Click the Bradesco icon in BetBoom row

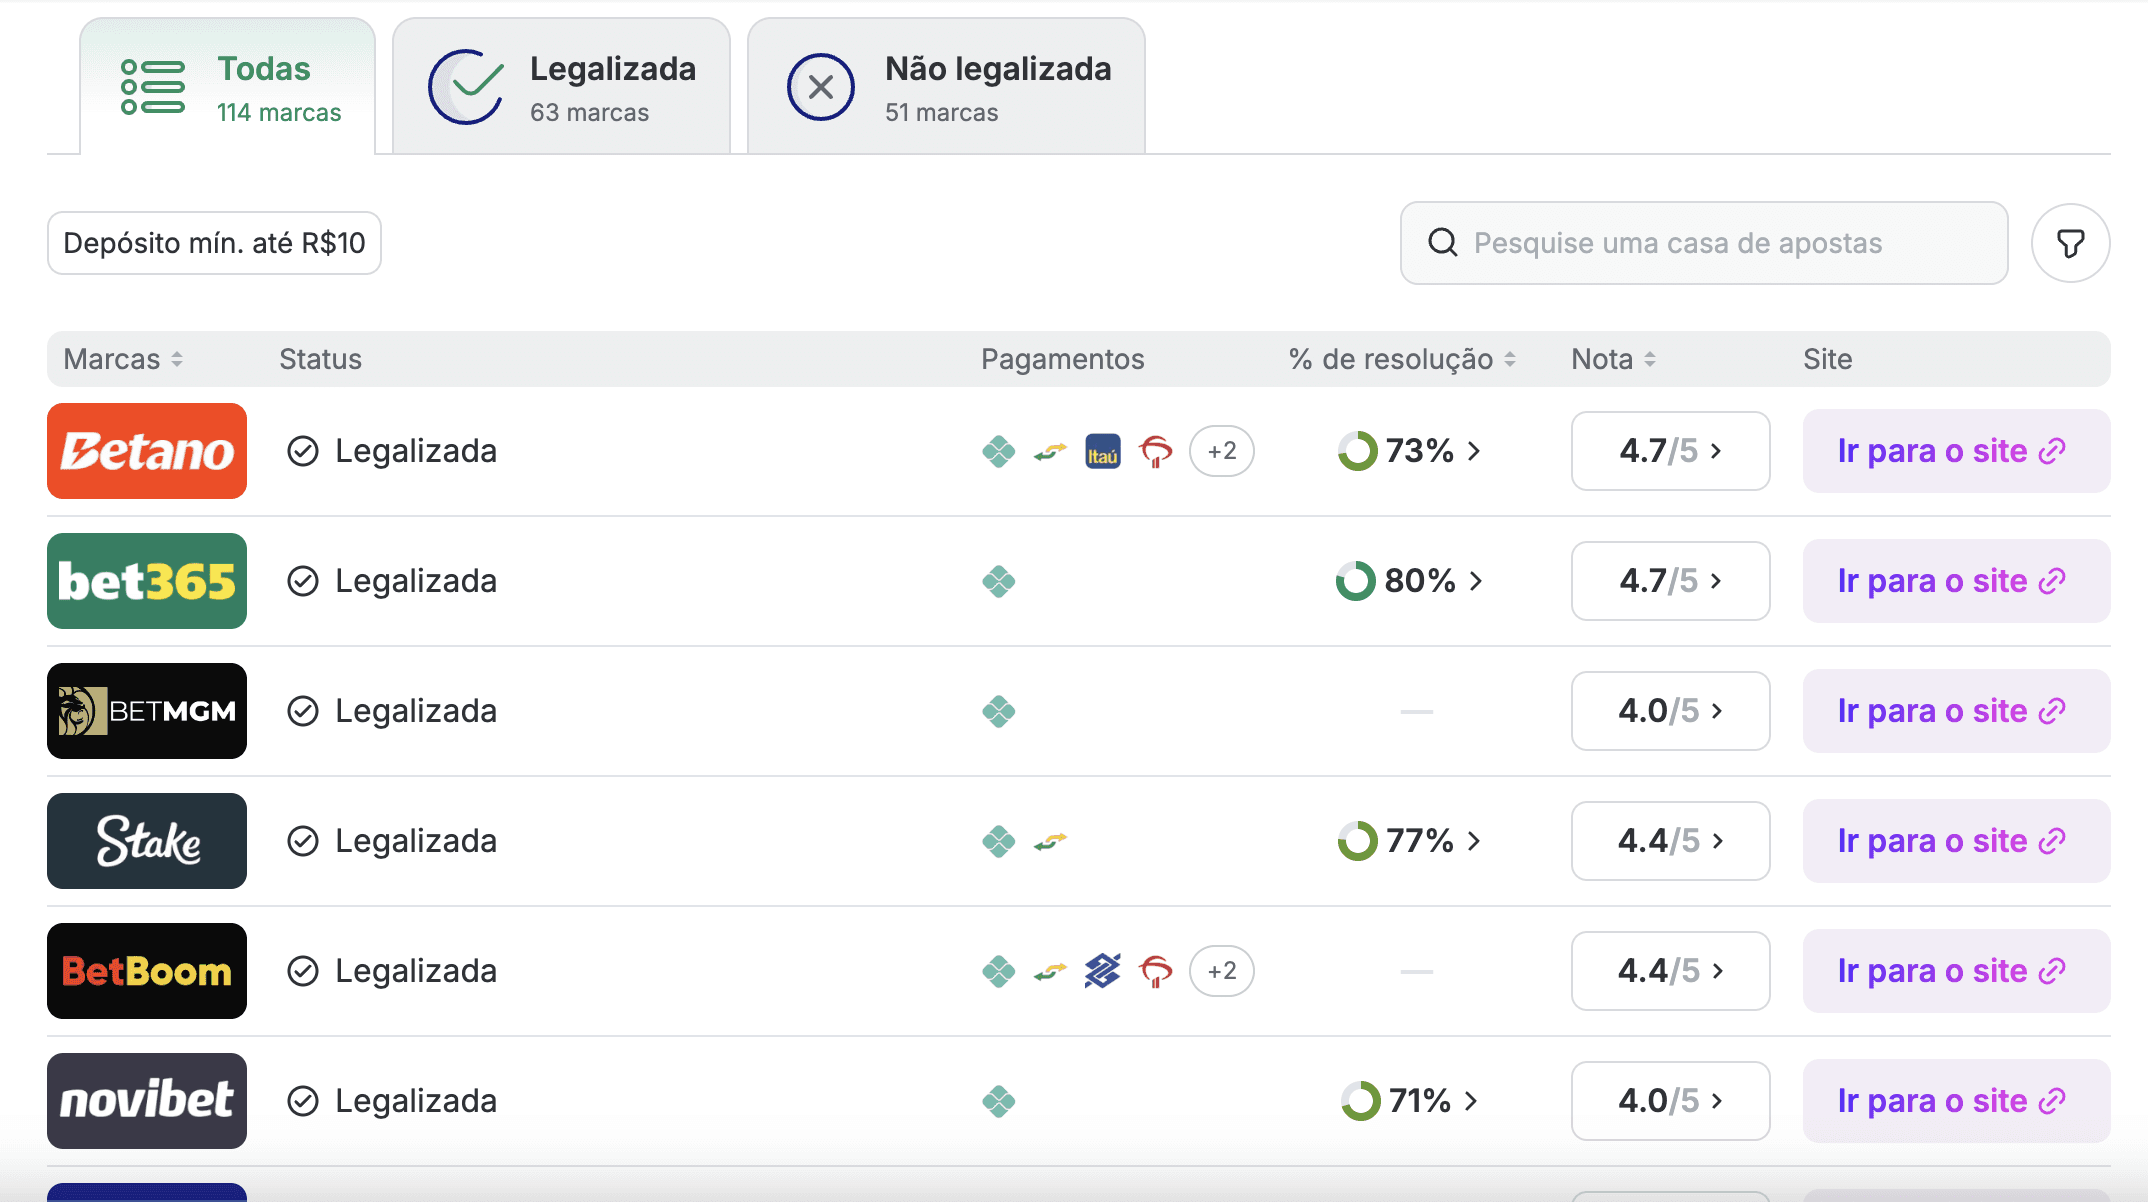(x=1156, y=971)
